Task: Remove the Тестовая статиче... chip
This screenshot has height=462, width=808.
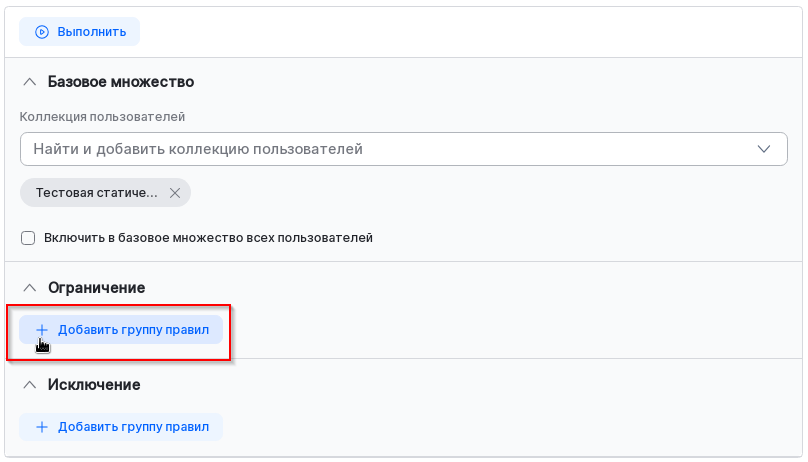Action: (x=175, y=193)
